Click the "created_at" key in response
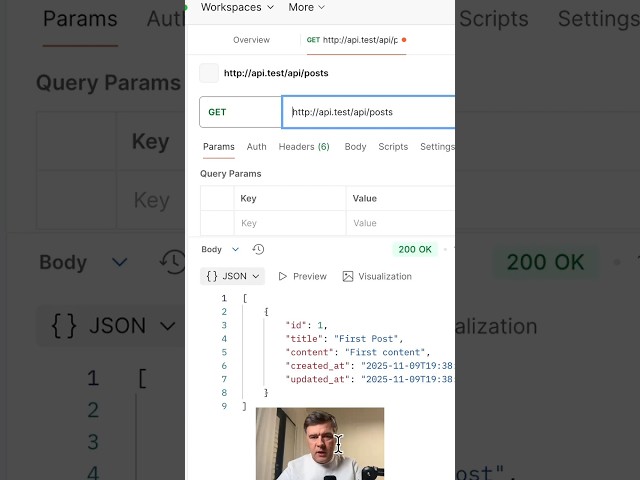 (318, 366)
